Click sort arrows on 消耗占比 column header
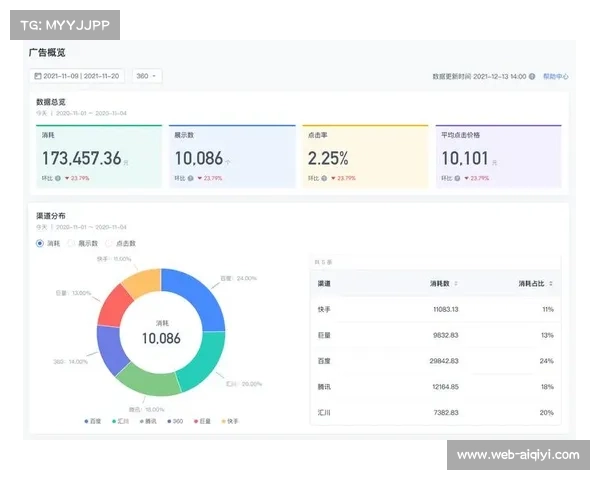 [x=551, y=284]
